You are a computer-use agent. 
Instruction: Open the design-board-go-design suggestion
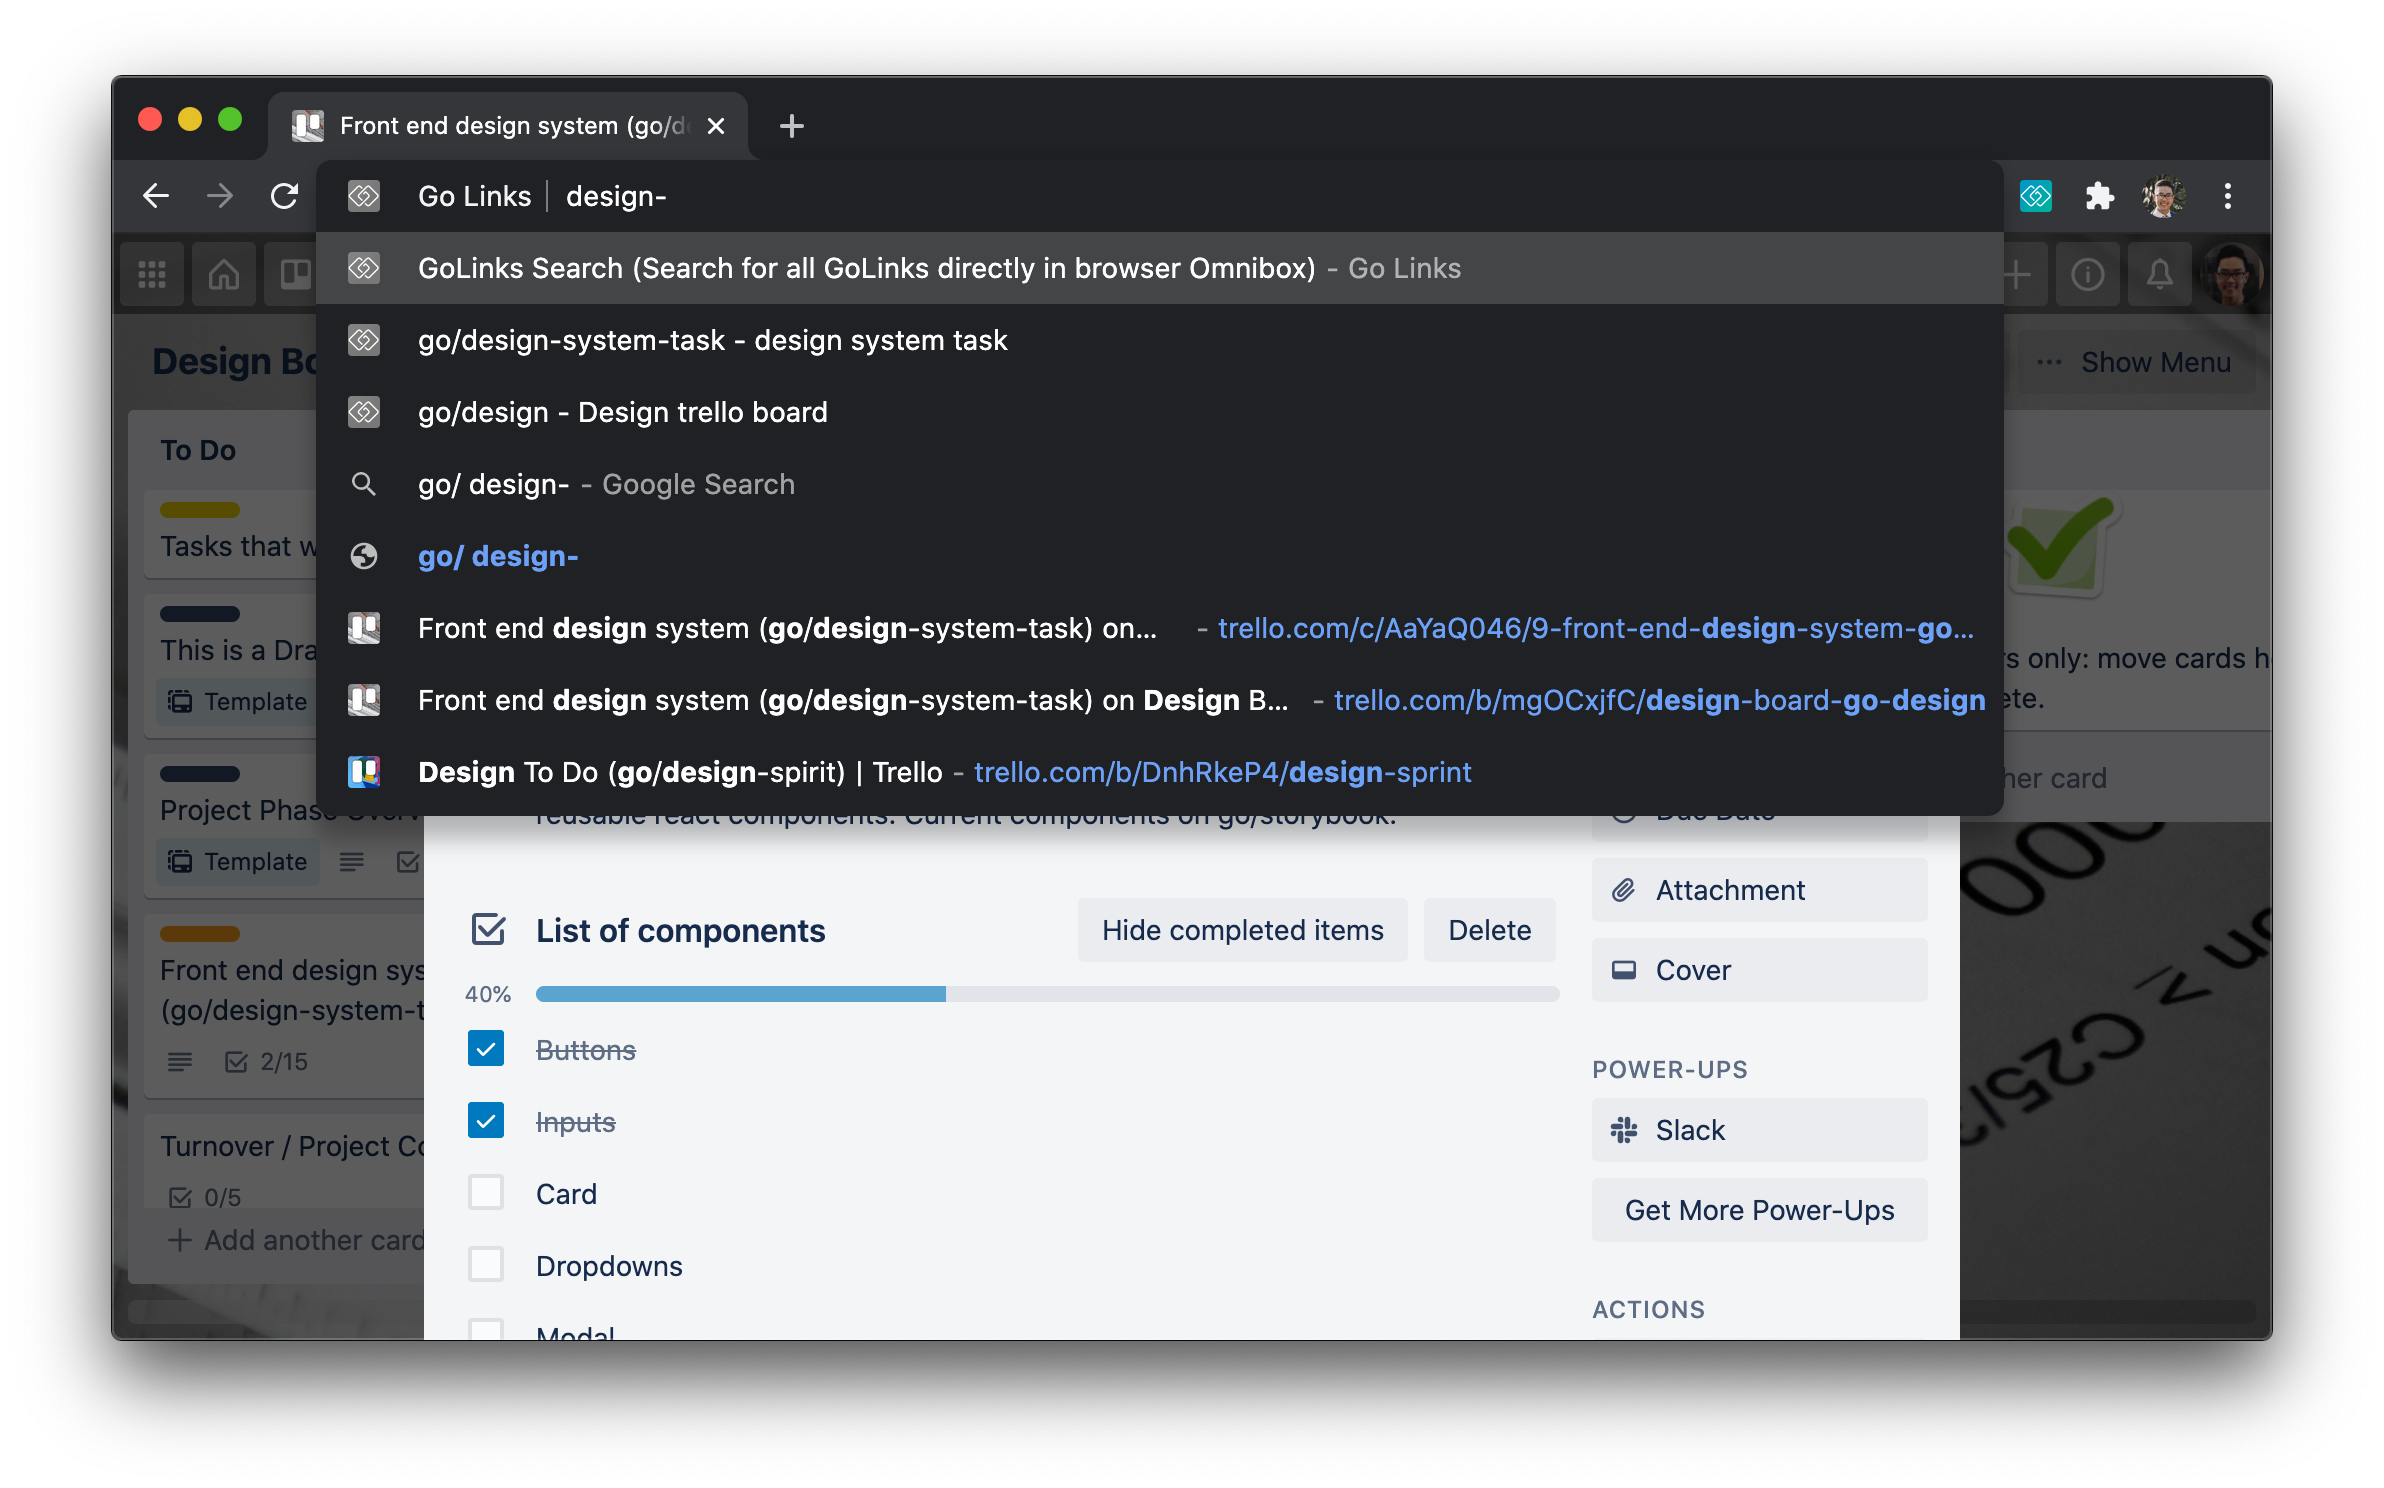point(1160,700)
